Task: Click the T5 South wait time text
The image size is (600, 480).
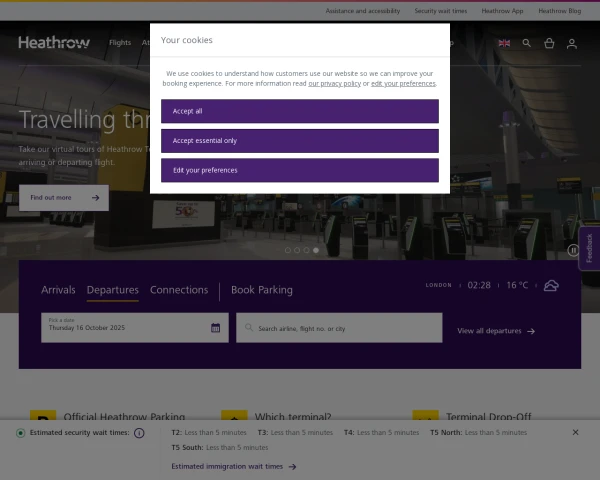Action: click(x=220, y=447)
